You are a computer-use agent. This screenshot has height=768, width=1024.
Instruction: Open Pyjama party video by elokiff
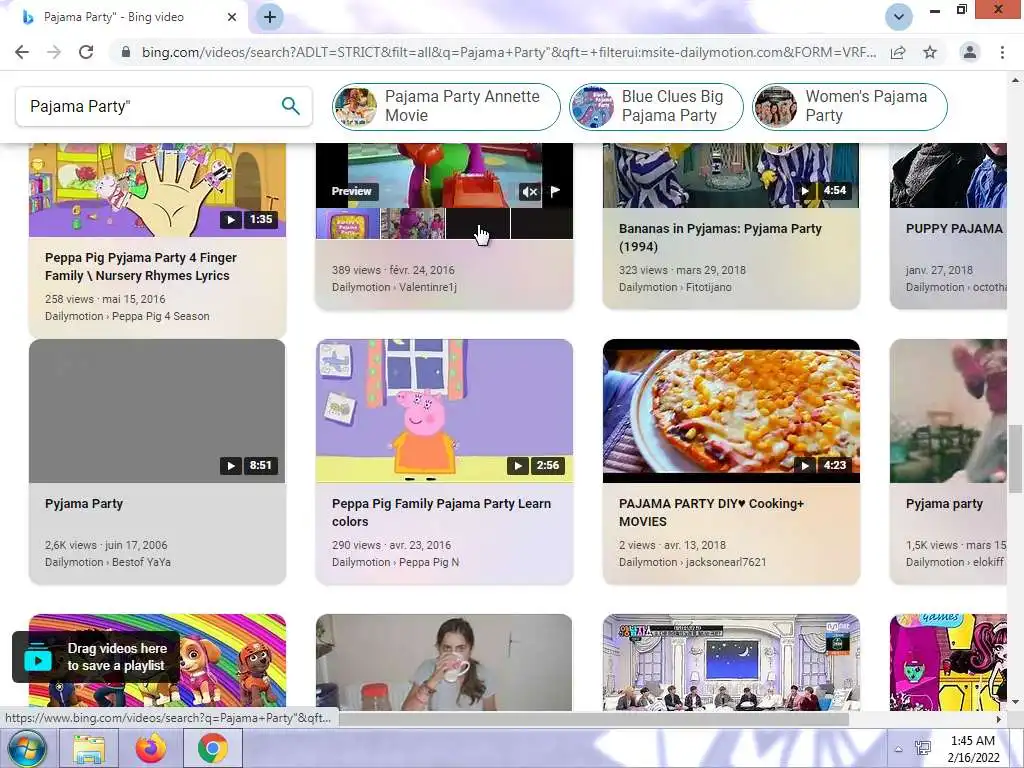point(944,504)
